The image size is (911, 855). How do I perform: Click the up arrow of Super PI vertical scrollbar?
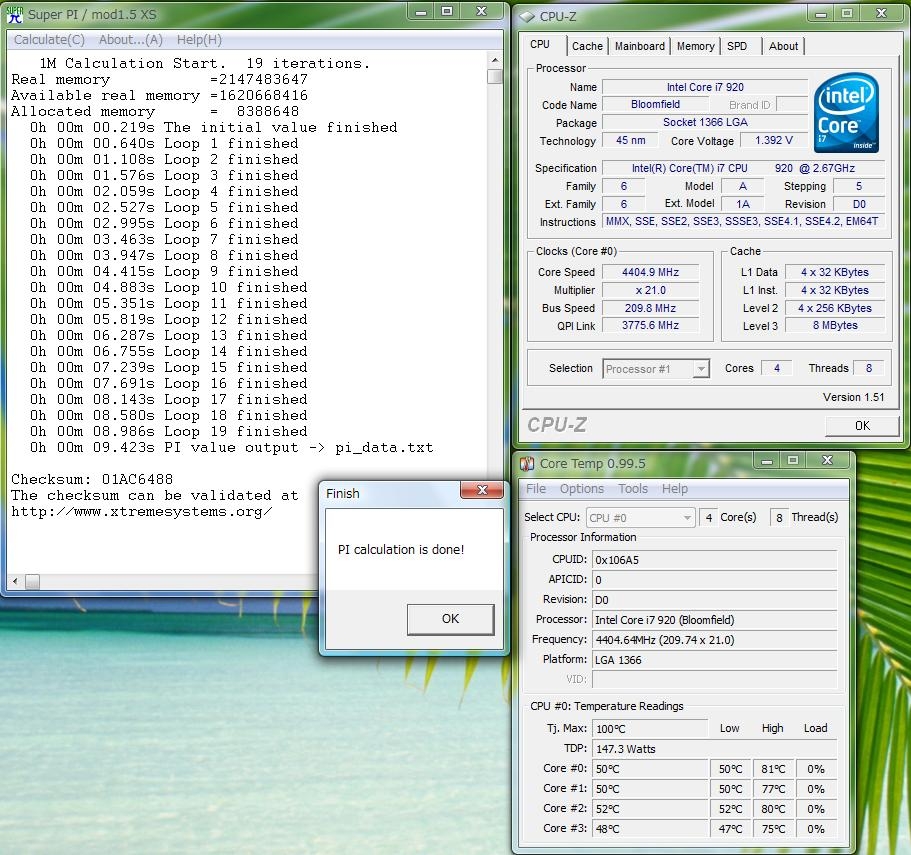[495, 60]
